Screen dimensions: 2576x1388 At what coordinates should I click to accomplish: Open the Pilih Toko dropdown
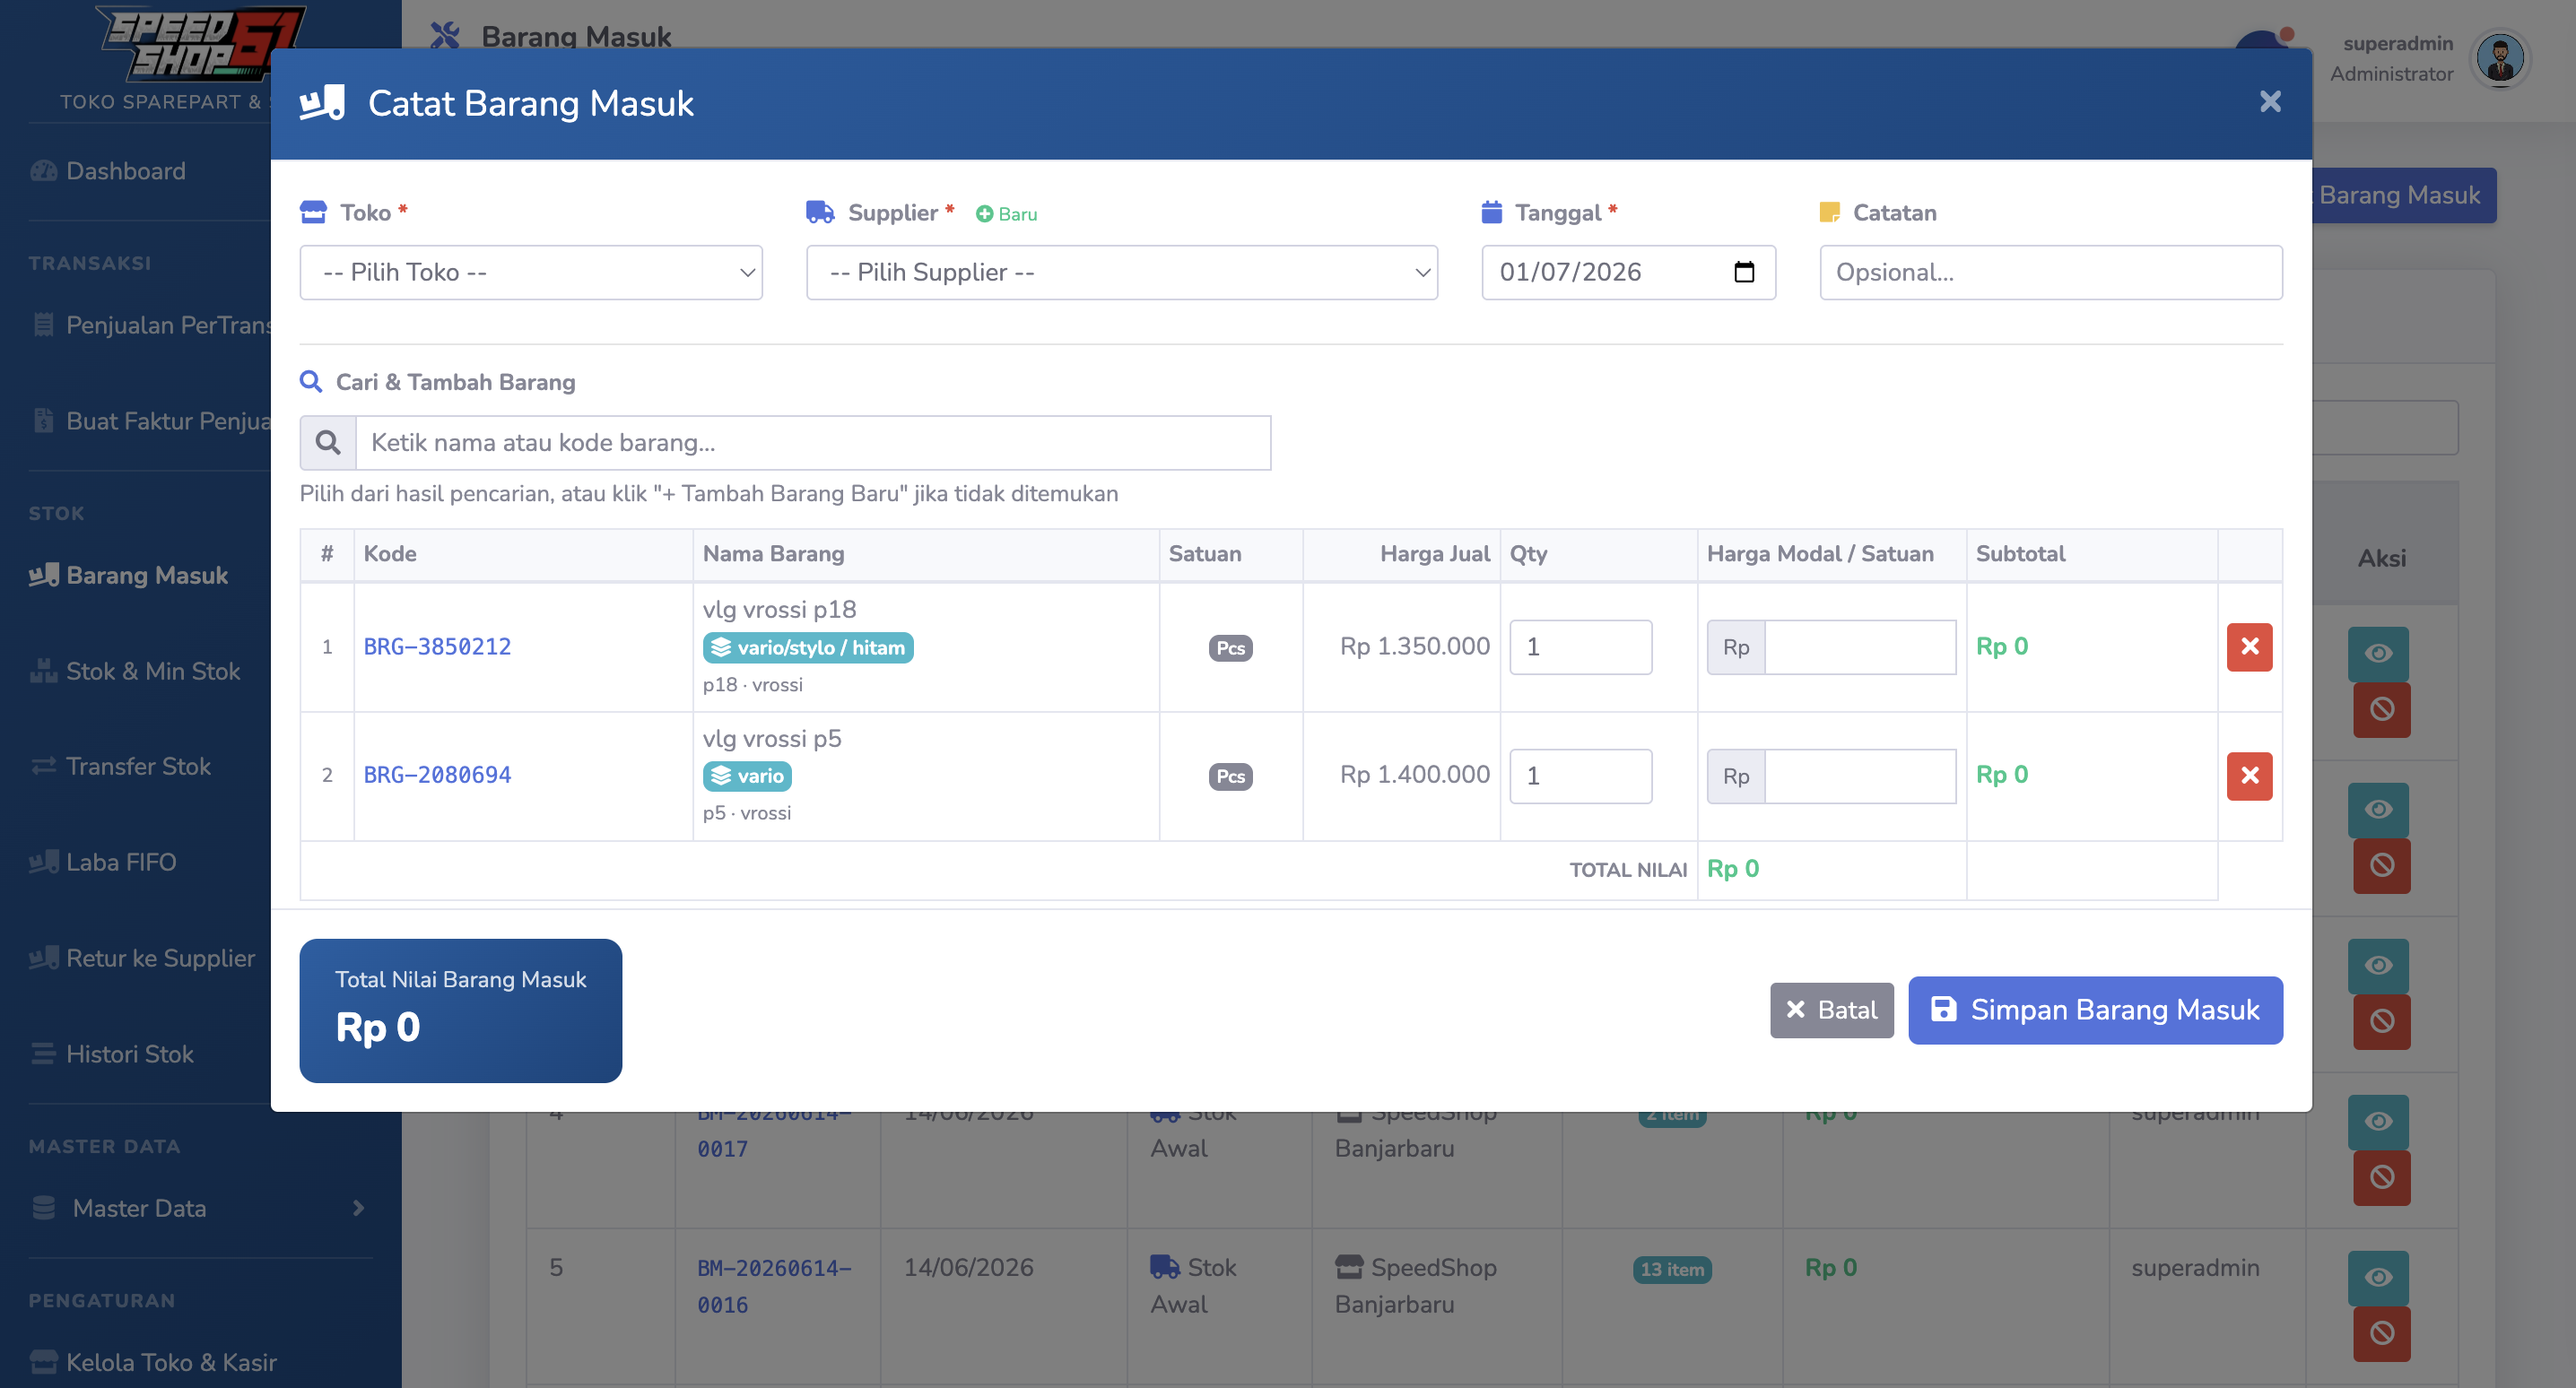click(531, 272)
